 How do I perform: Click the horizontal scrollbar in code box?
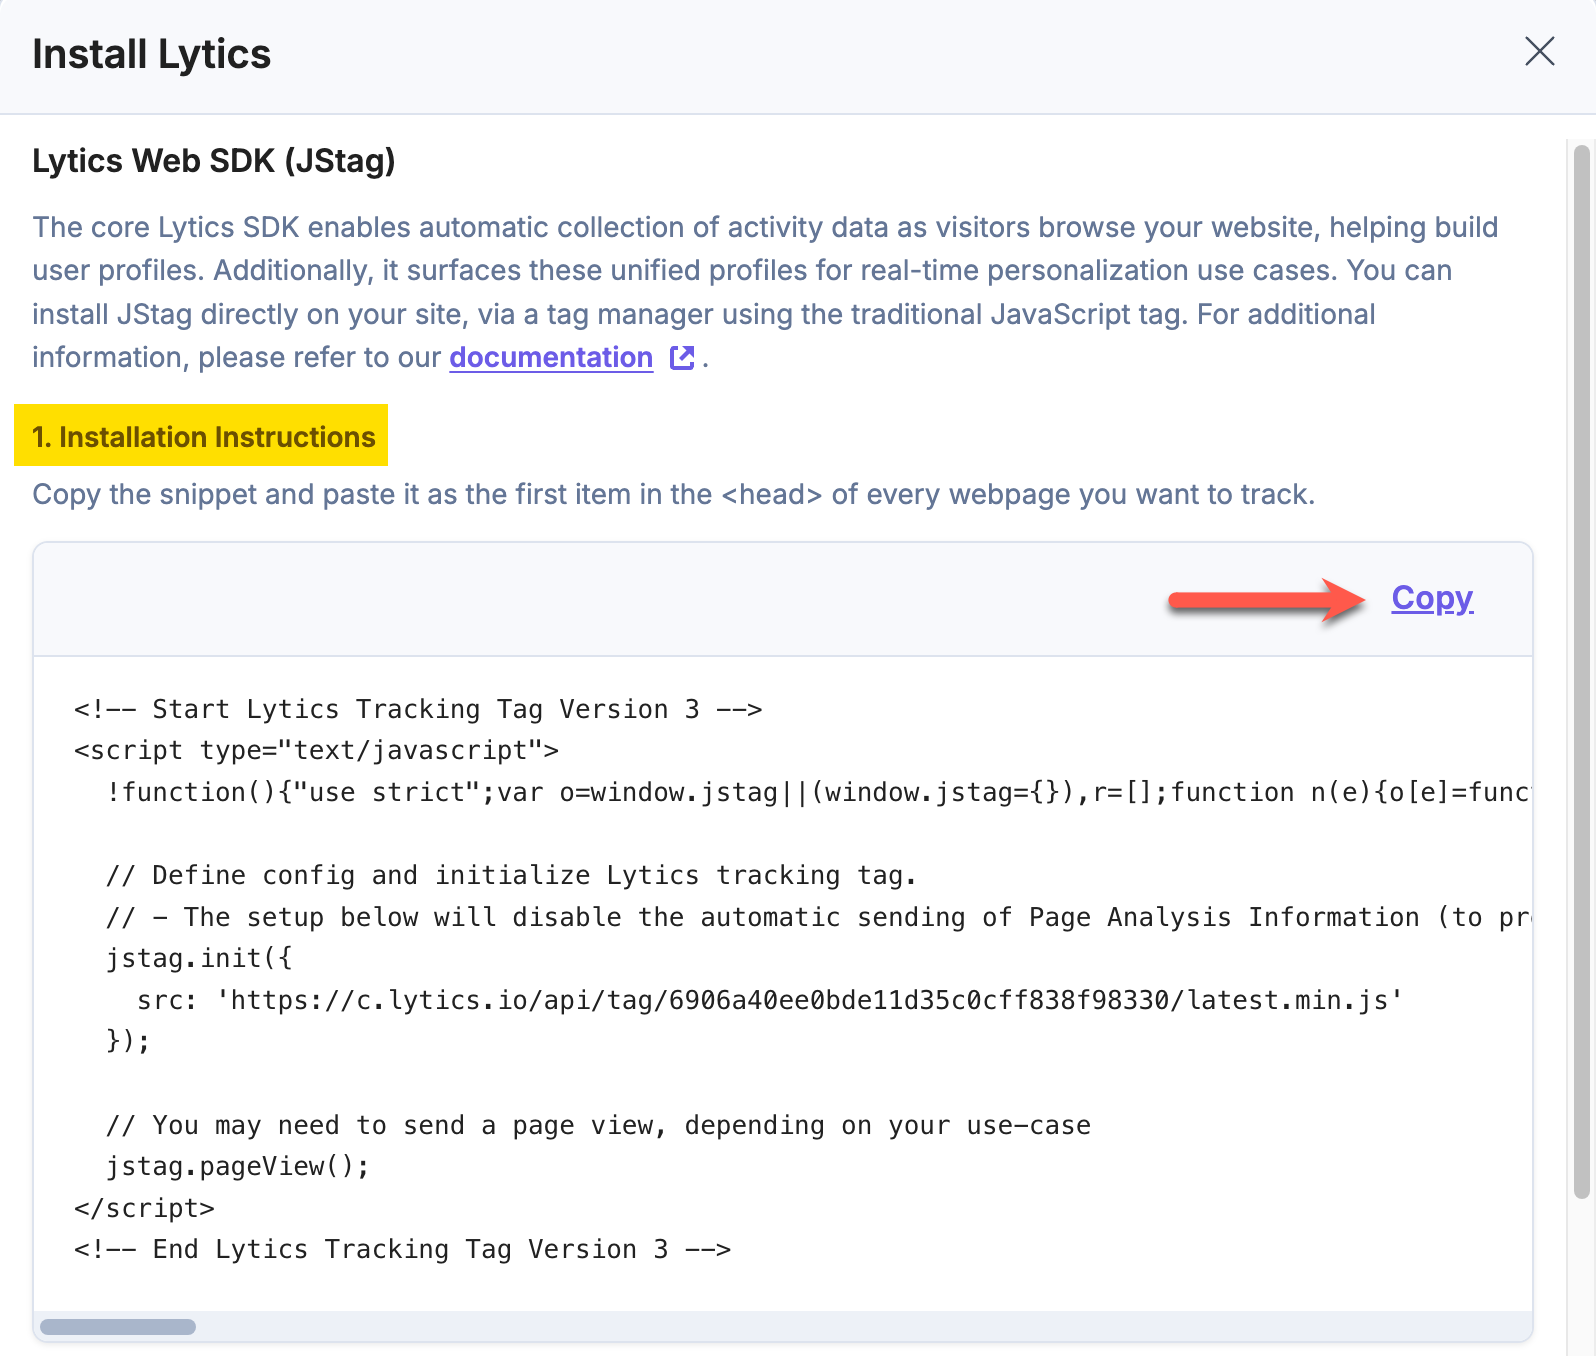118,1327
